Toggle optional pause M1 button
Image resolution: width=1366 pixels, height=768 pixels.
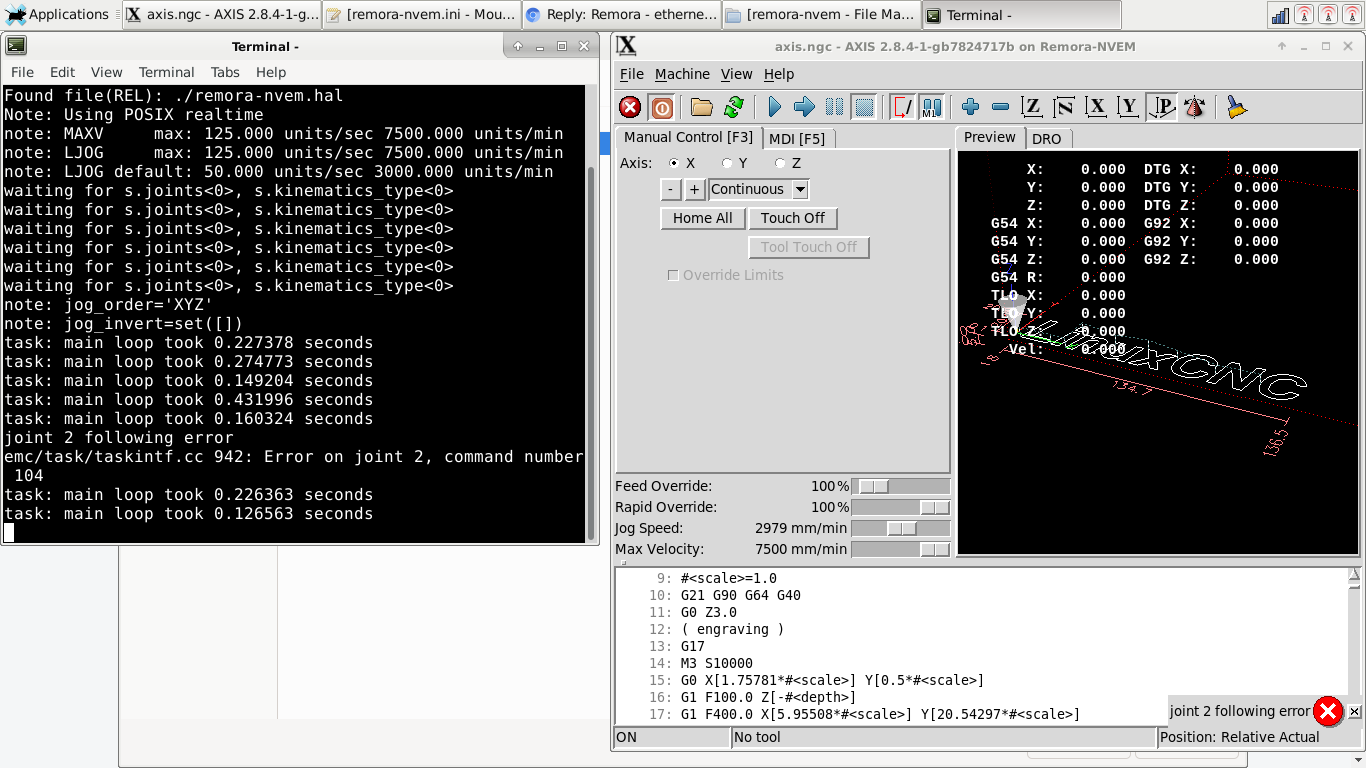point(932,107)
